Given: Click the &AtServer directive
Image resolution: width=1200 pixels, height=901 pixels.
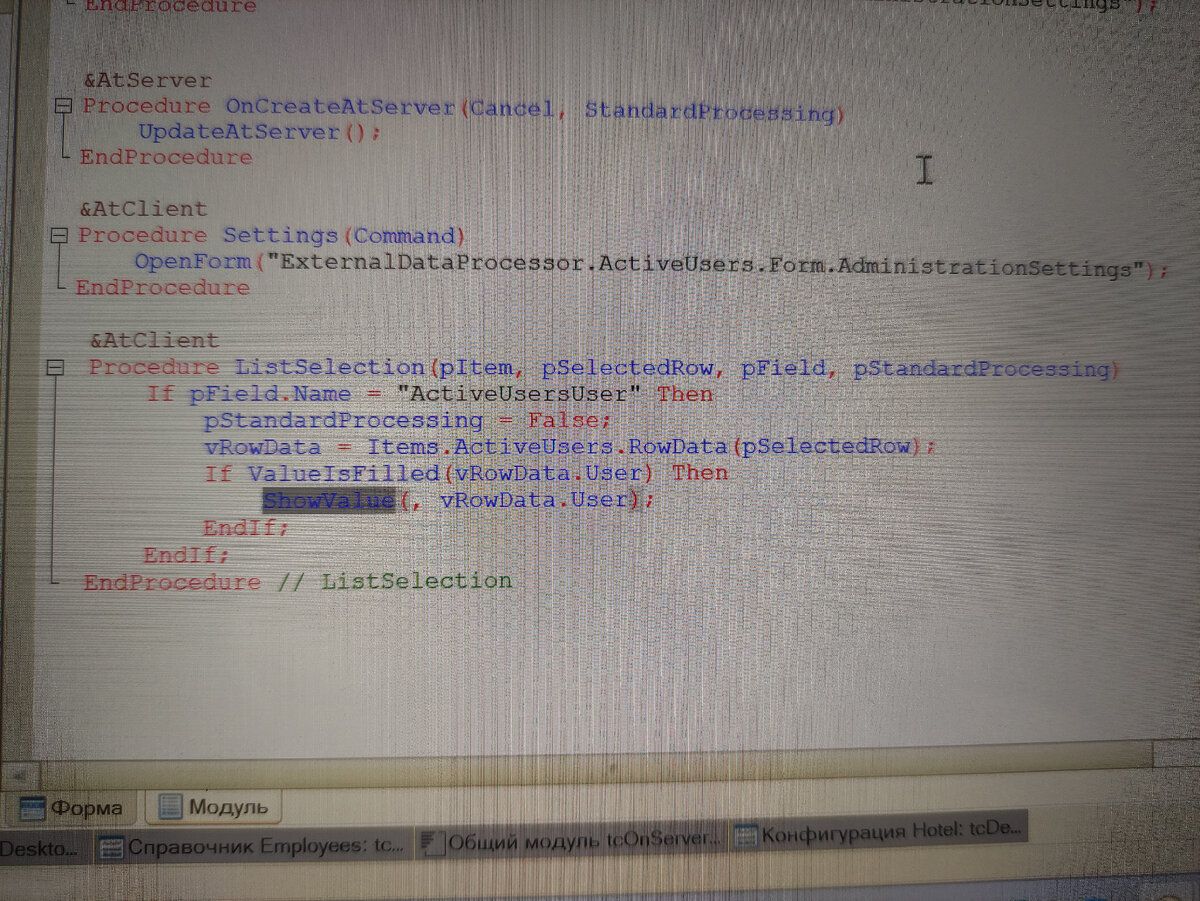Looking at the screenshot, I should [x=150, y=81].
